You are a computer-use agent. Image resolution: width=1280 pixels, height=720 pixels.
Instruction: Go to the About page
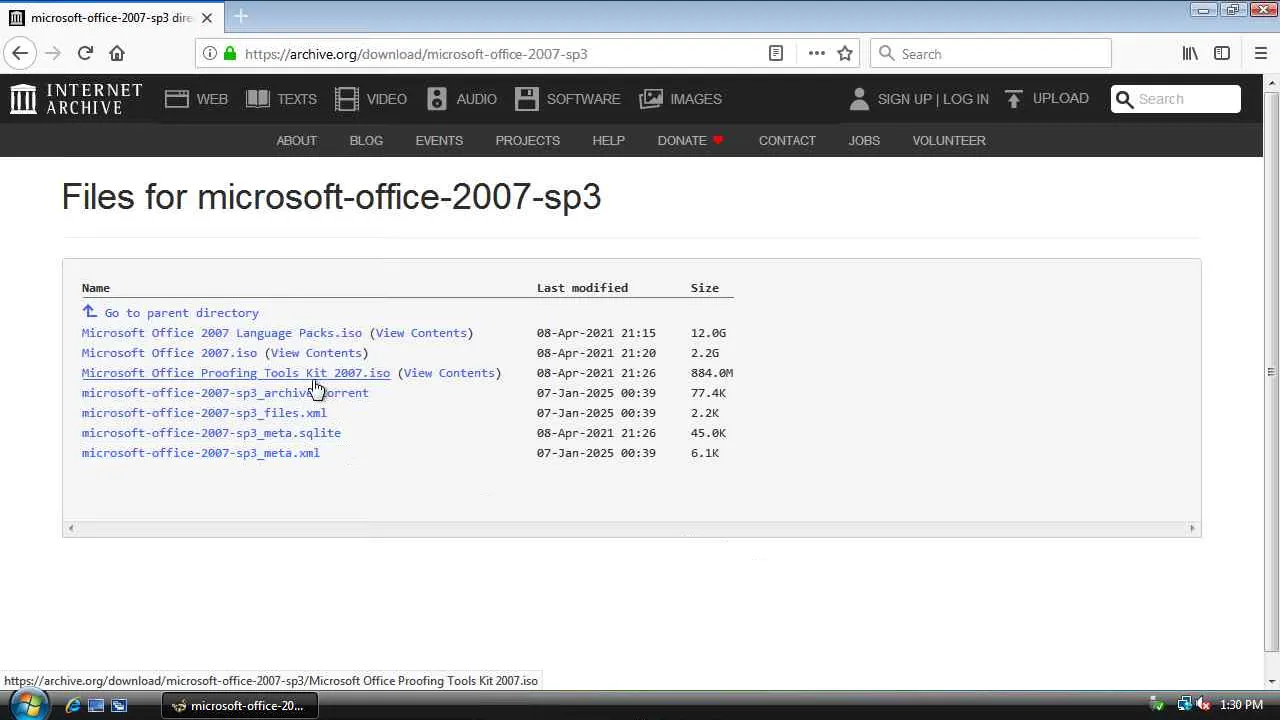click(x=296, y=141)
